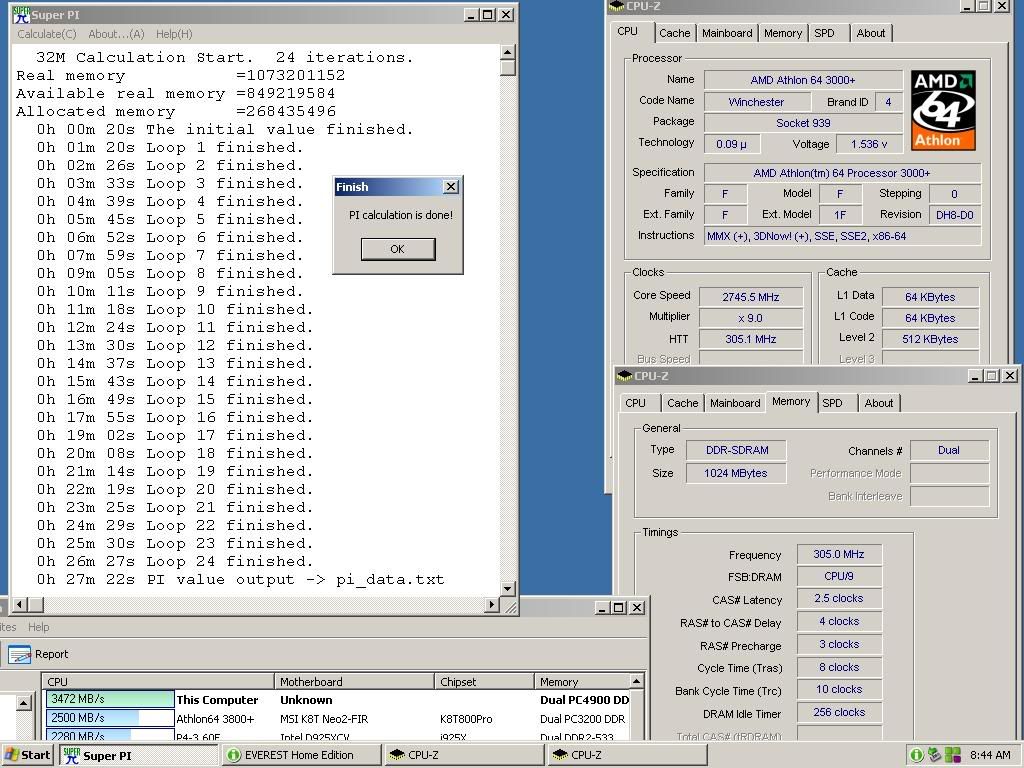Viewport: 1024px width, 768px height.
Task: Open the Calculate(C) menu in Super PI
Action: tap(46, 34)
